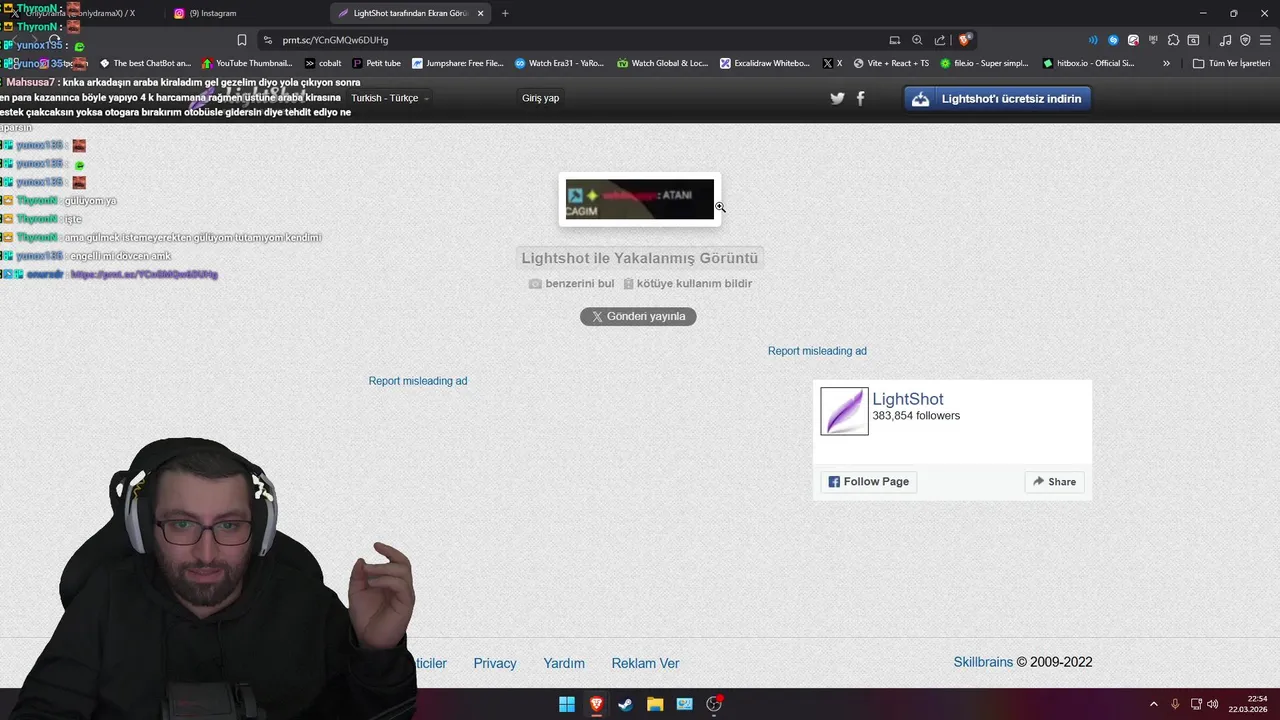Click the Facebook Follow Page button
1280x720 pixels.
[869, 482]
